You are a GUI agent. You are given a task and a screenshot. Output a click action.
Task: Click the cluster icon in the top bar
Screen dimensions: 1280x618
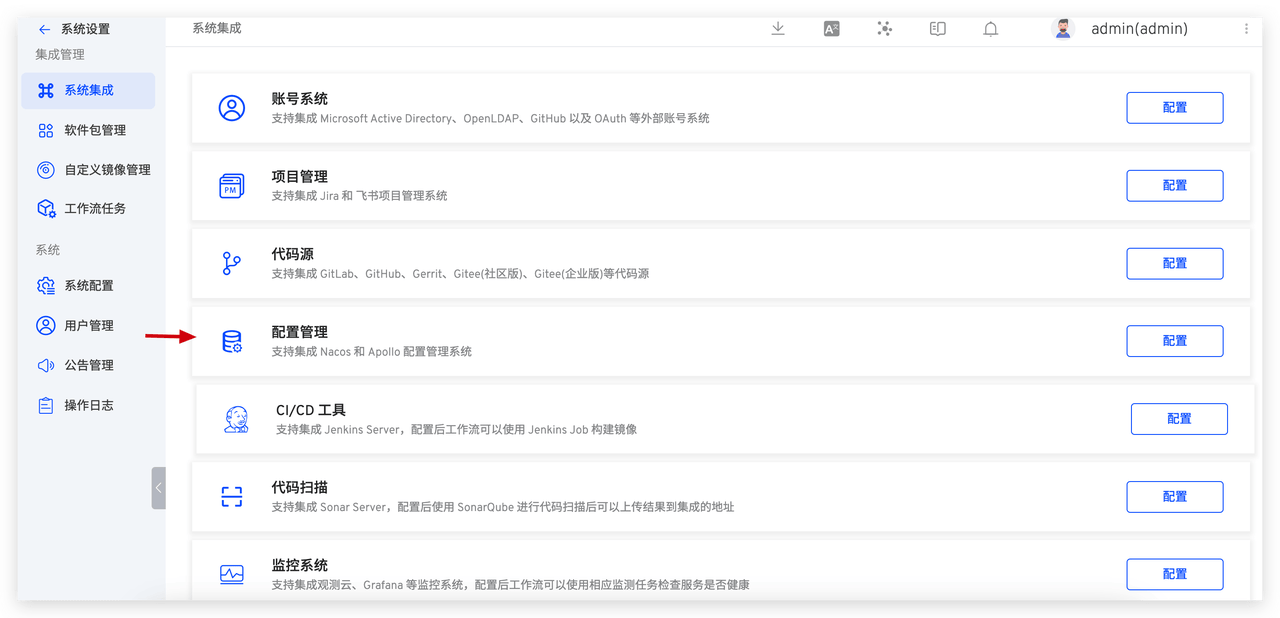click(884, 28)
